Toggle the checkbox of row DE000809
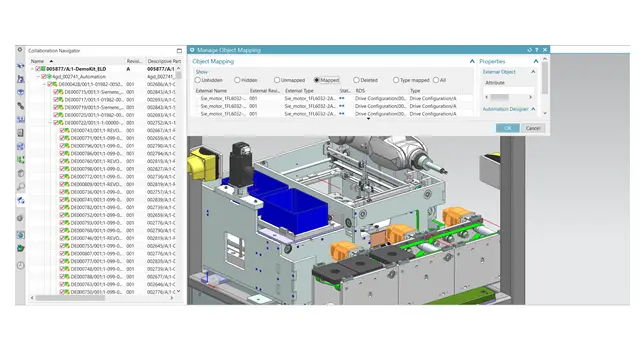 coord(62,184)
